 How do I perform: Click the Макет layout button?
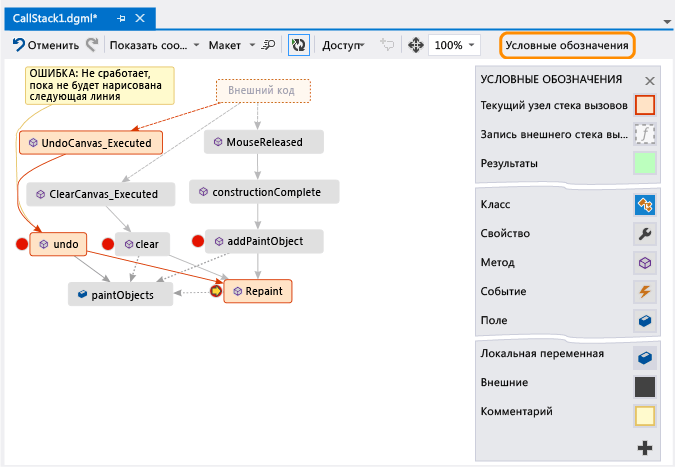(225, 45)
